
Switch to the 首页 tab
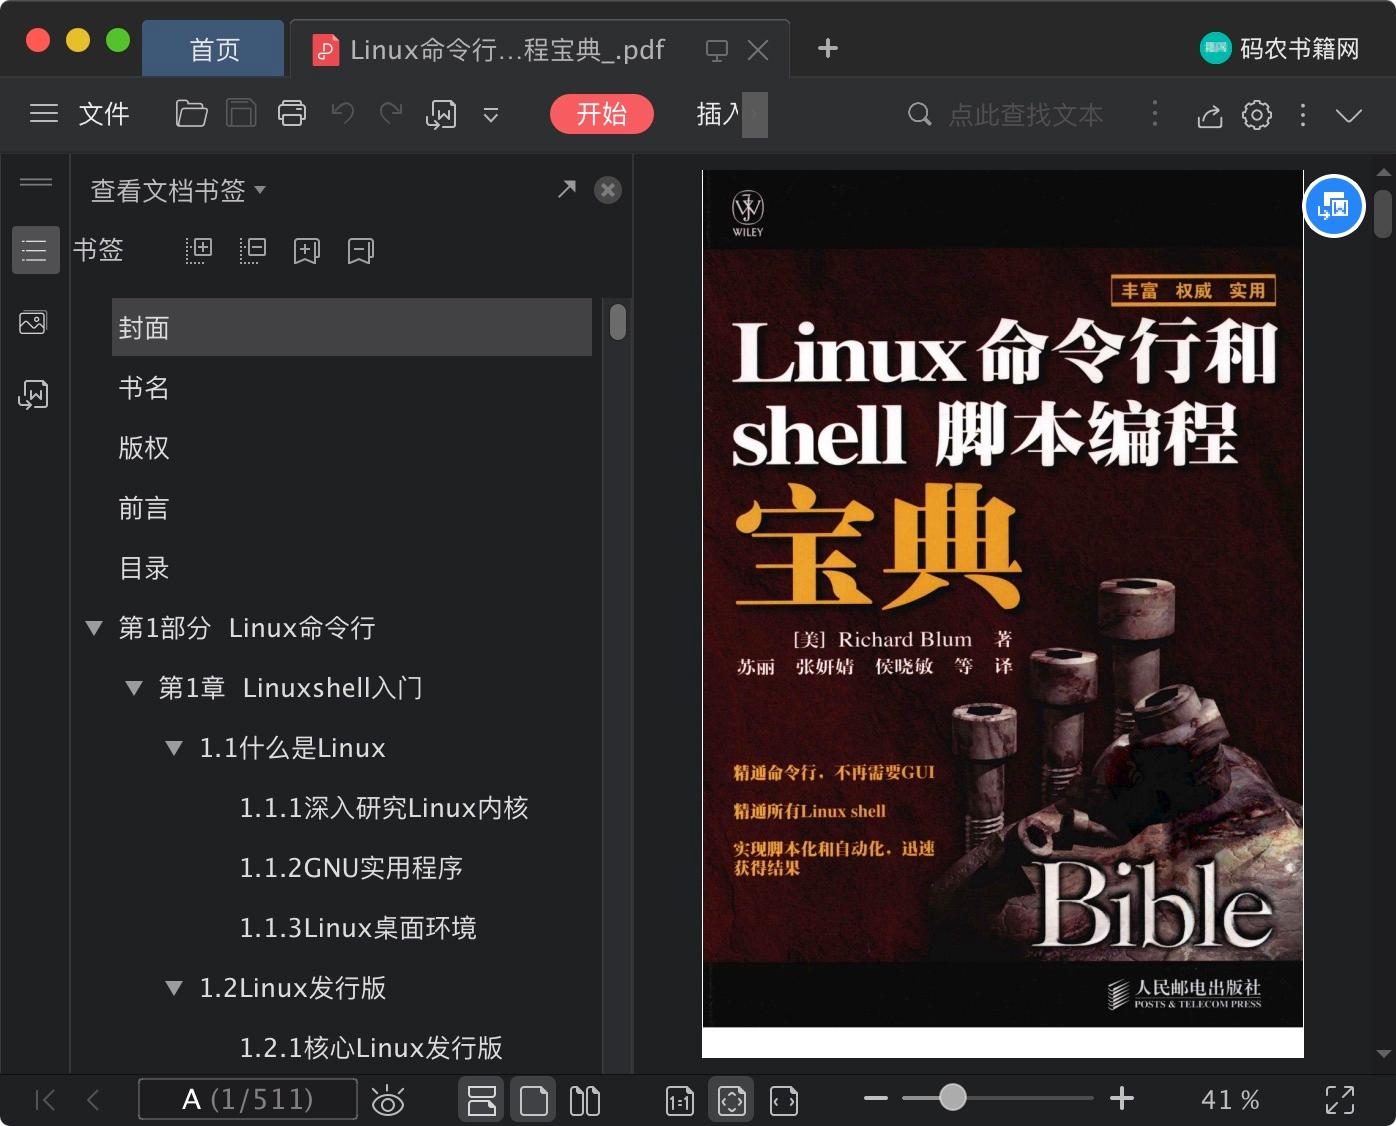(214, 49)
